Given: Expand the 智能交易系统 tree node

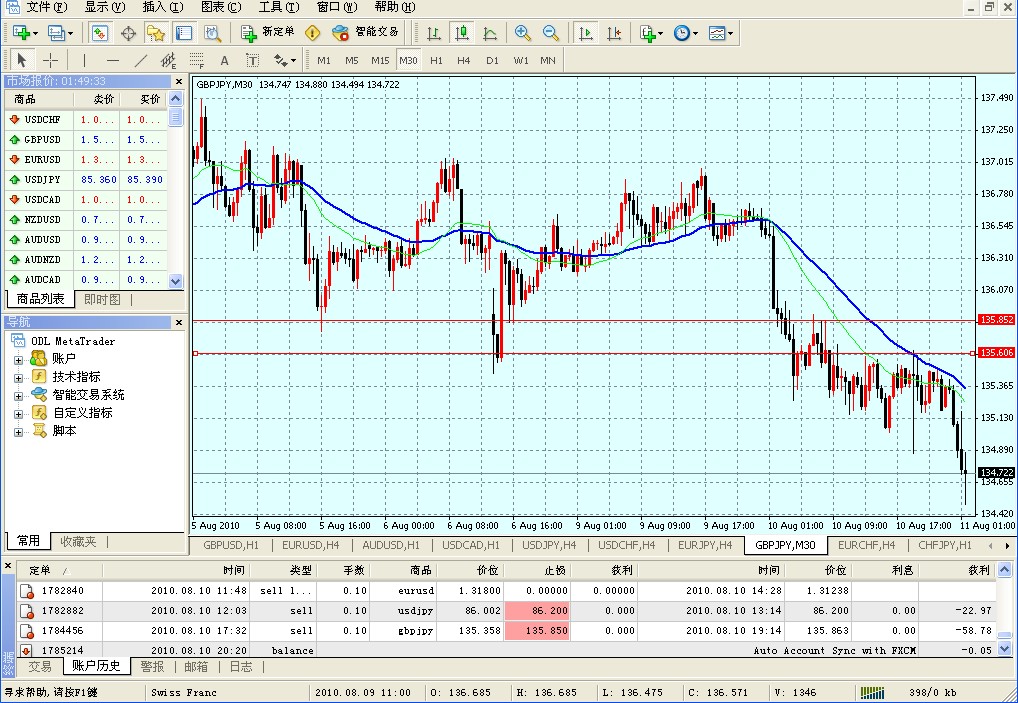Looking at the screenshot, I should pos(18,396).
